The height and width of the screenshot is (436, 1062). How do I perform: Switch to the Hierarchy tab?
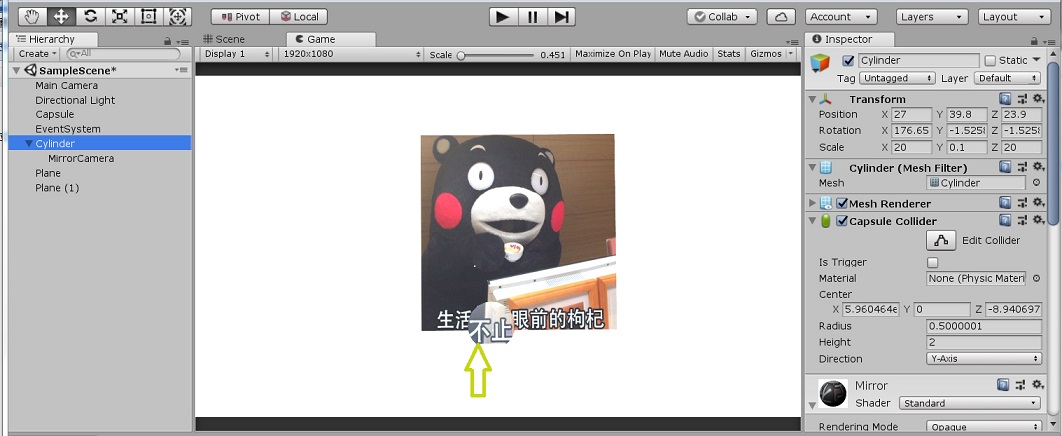(54, 39)
